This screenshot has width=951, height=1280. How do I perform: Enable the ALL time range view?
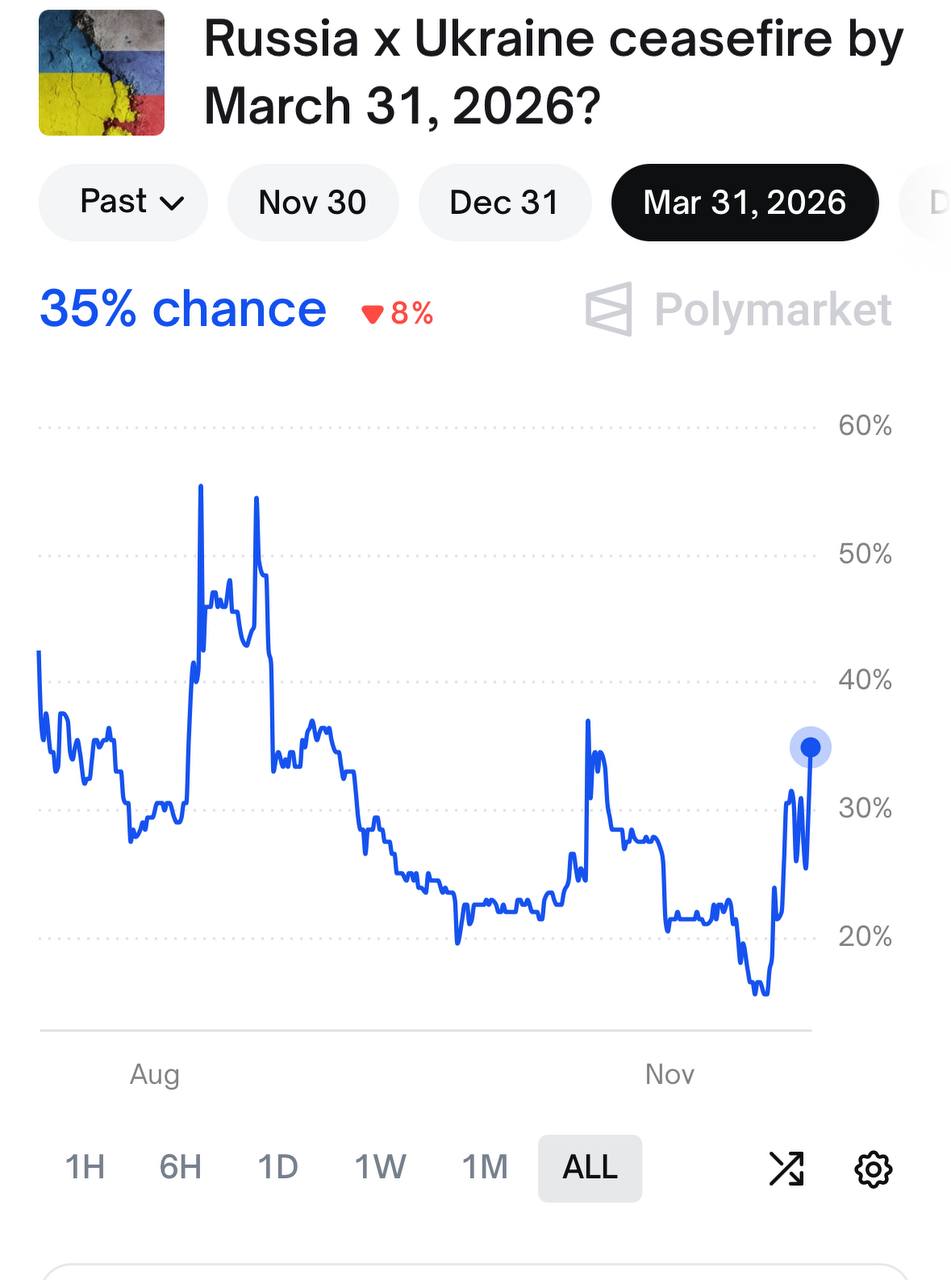590,1168
